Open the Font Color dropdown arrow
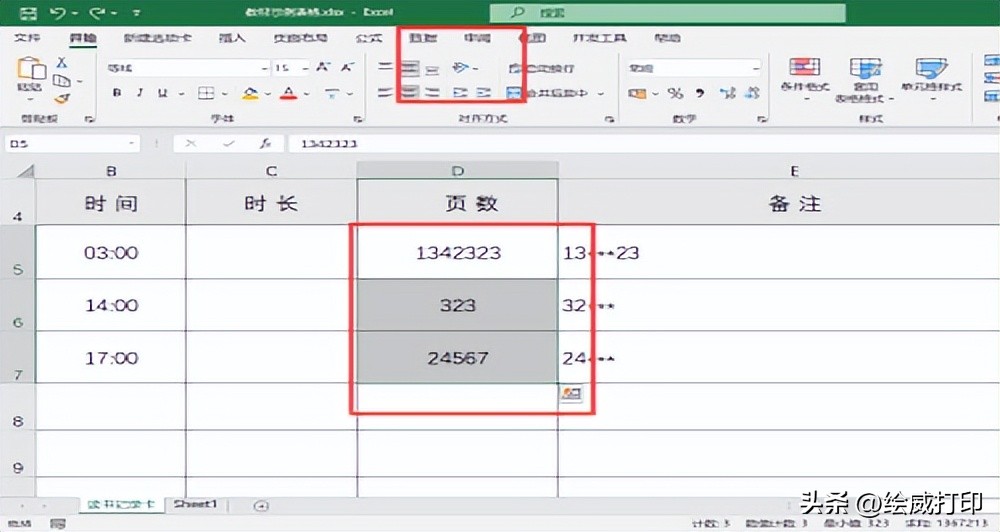 [x=307, y=94]
